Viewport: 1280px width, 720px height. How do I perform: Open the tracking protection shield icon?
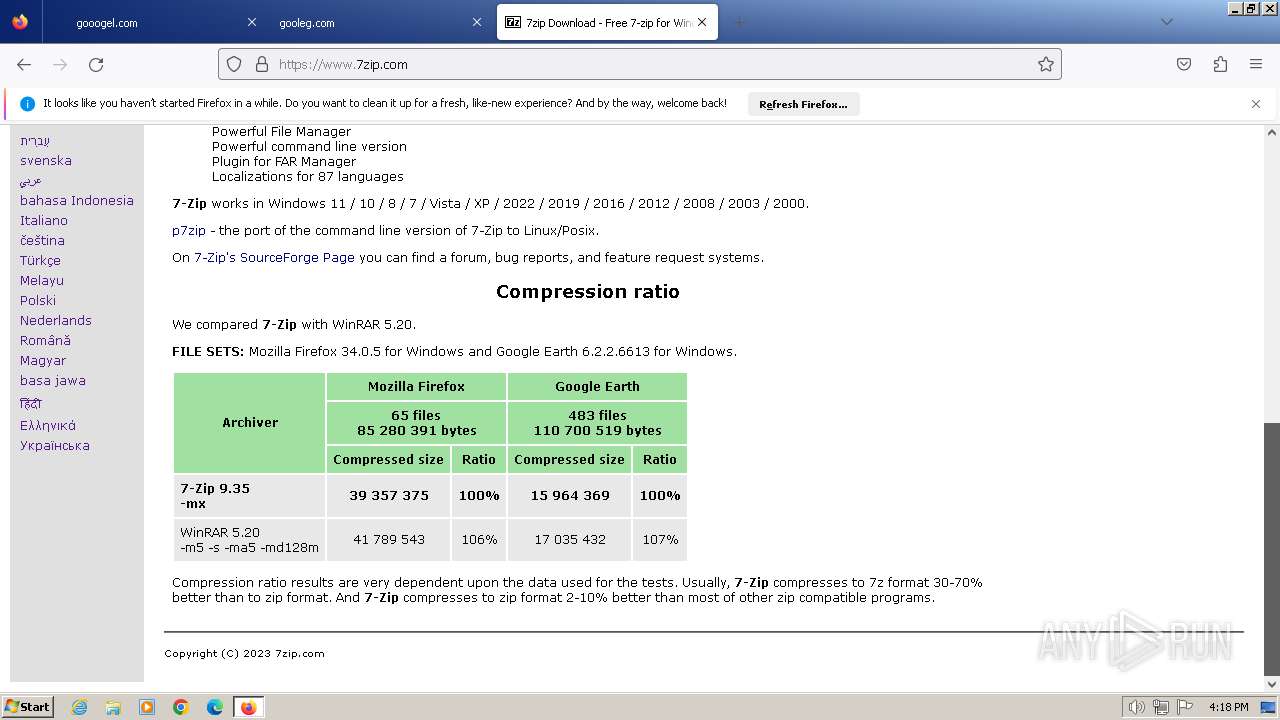(234, 64)
